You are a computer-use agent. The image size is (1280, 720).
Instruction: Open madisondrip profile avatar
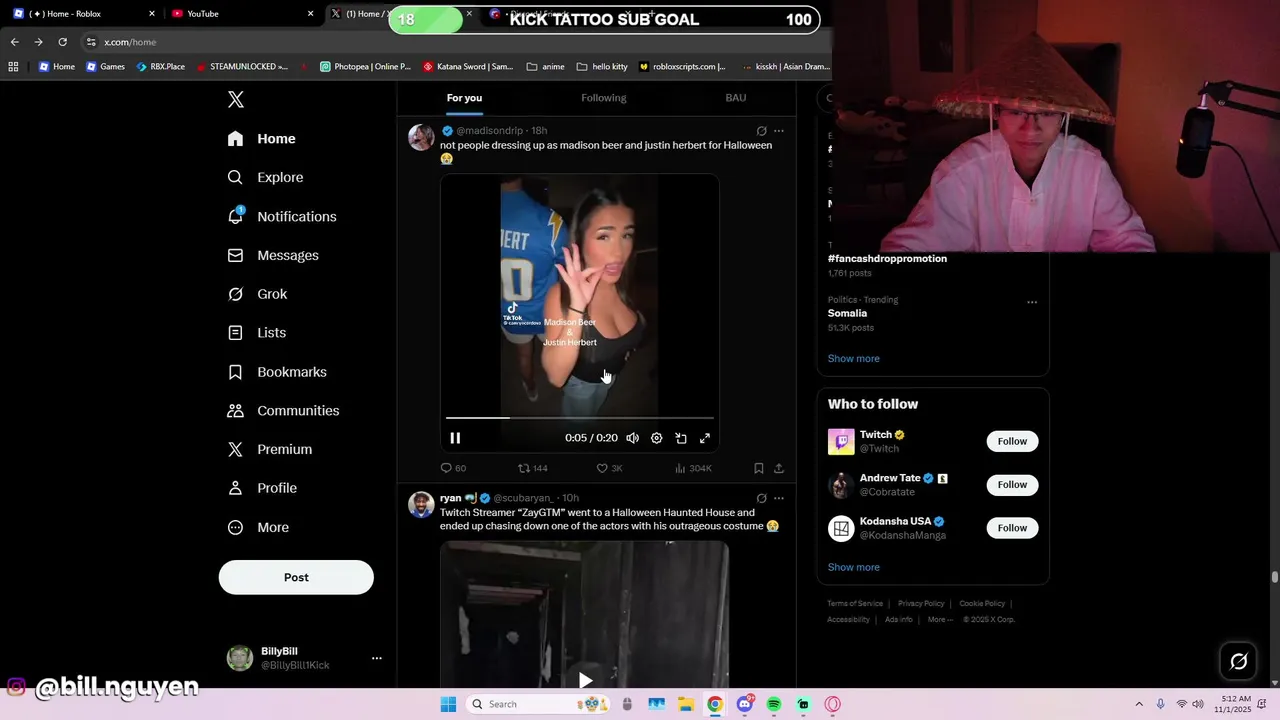421,137
